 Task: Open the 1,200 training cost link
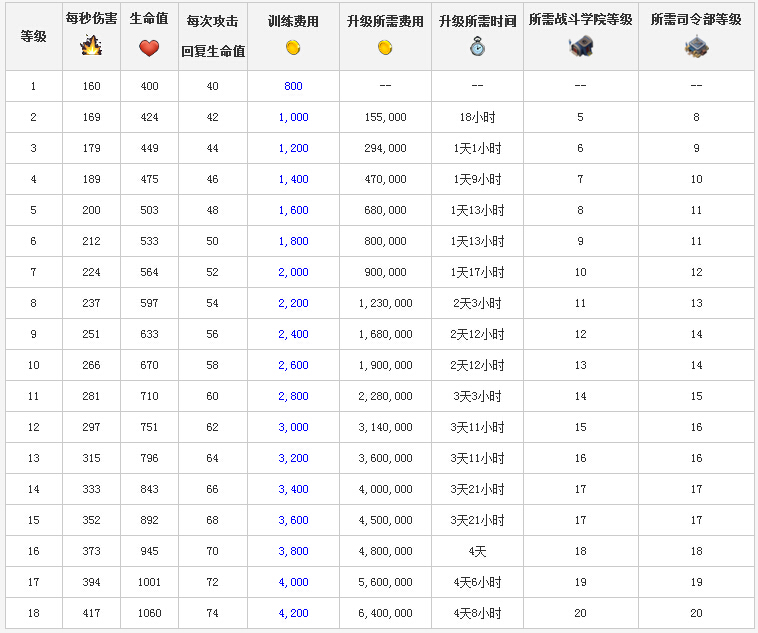pos(293,148)
